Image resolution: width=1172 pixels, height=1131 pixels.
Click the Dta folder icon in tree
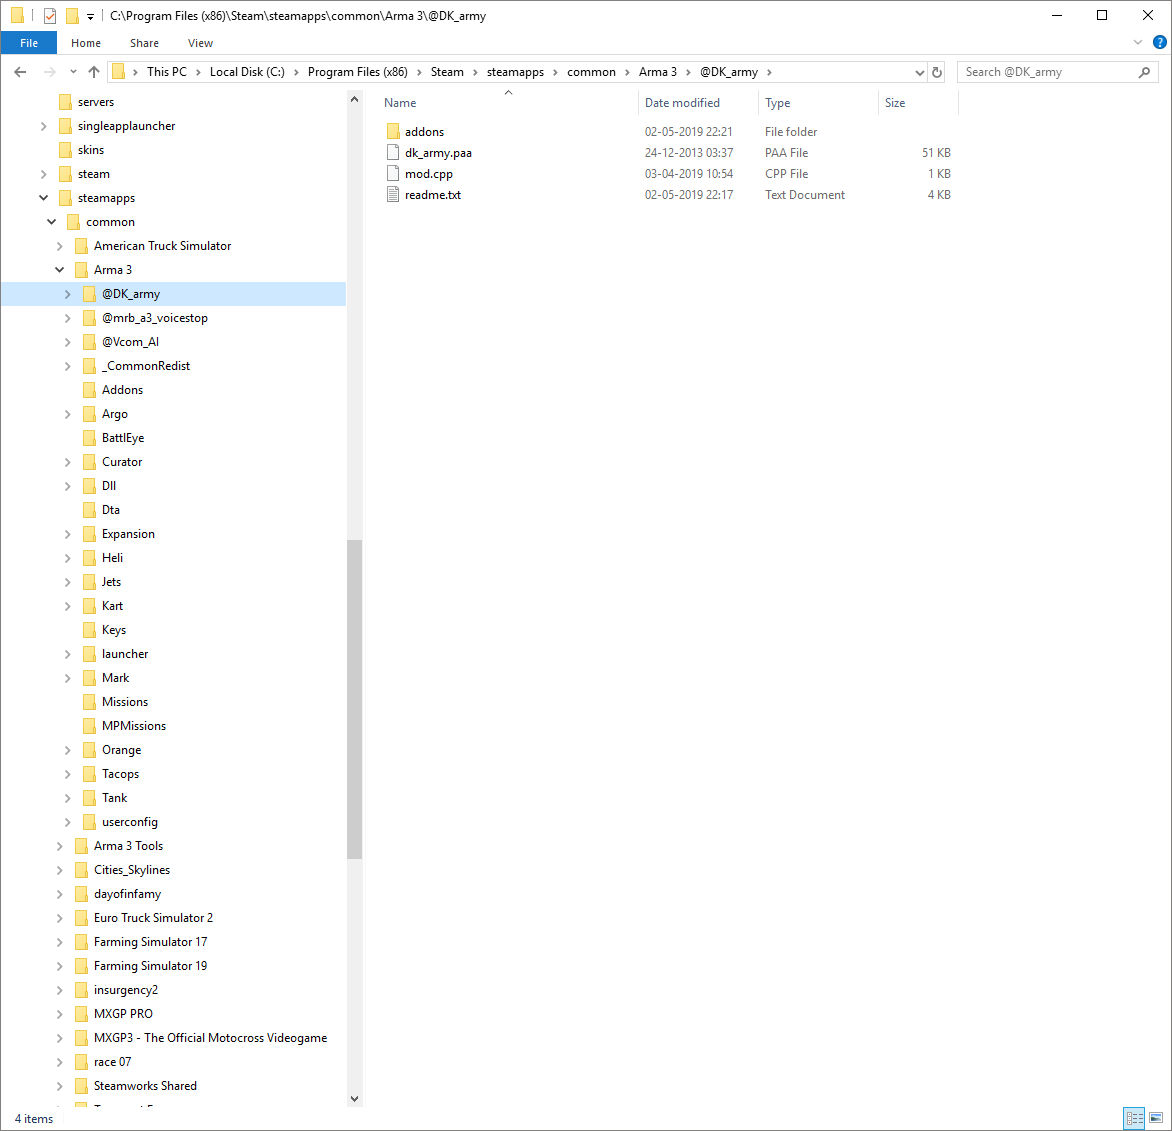[x=89, y=510]
